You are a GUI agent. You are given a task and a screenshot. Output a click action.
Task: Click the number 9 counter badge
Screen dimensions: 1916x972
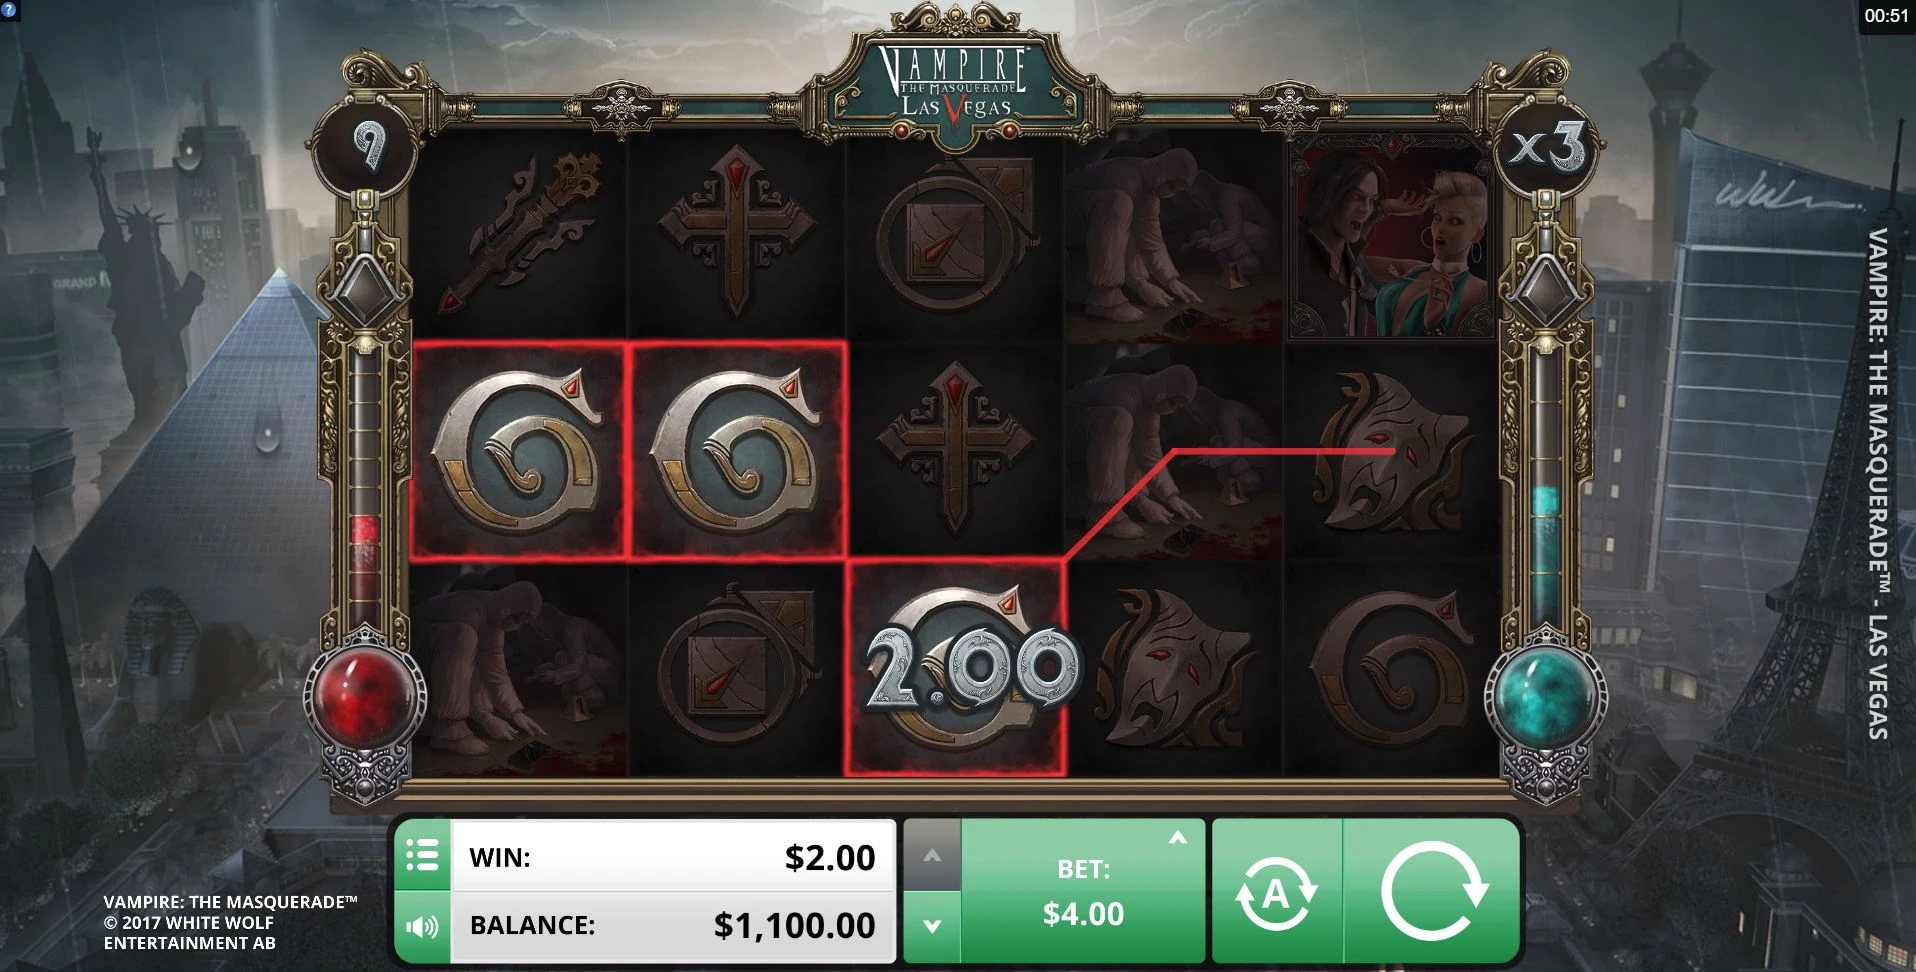pyautogui.click(x=367, y=148)
